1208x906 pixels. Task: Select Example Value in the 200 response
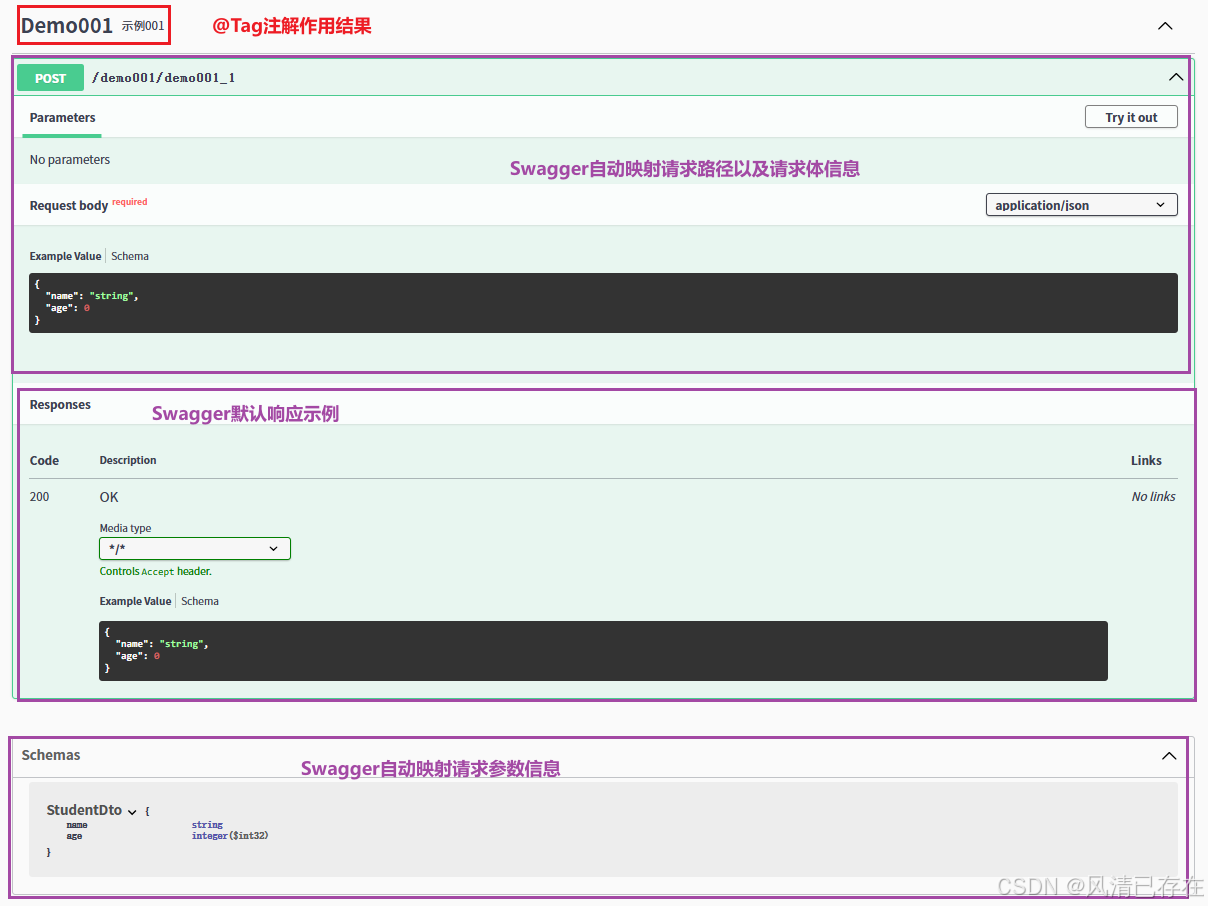pyautogui.click(x=135, y=601)
